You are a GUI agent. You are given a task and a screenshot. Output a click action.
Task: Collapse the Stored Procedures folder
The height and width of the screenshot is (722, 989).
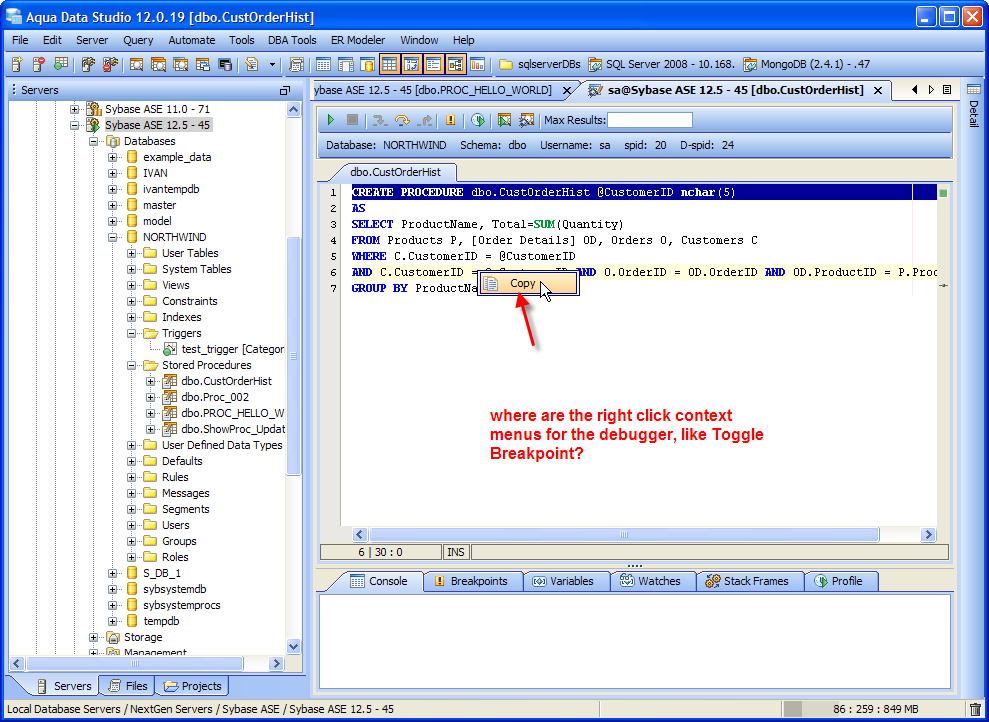point(131,366)
